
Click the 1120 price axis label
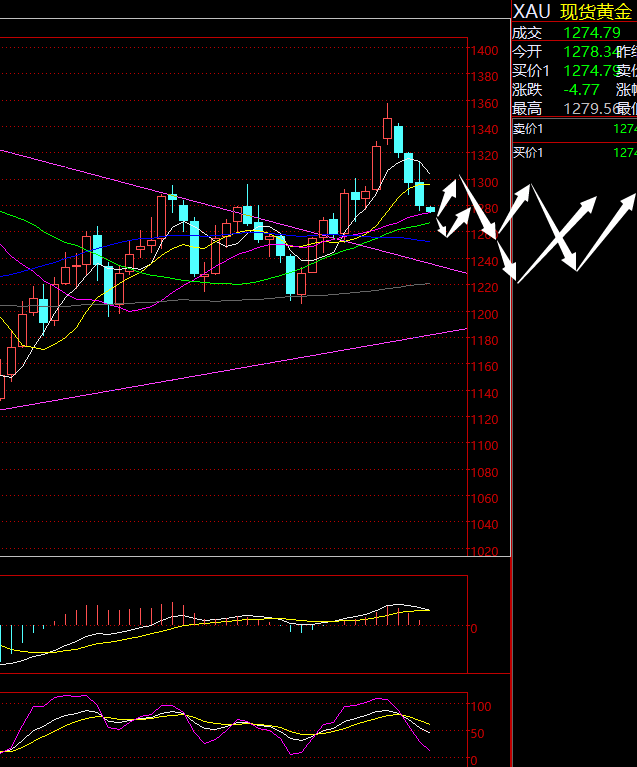[484, 419]
